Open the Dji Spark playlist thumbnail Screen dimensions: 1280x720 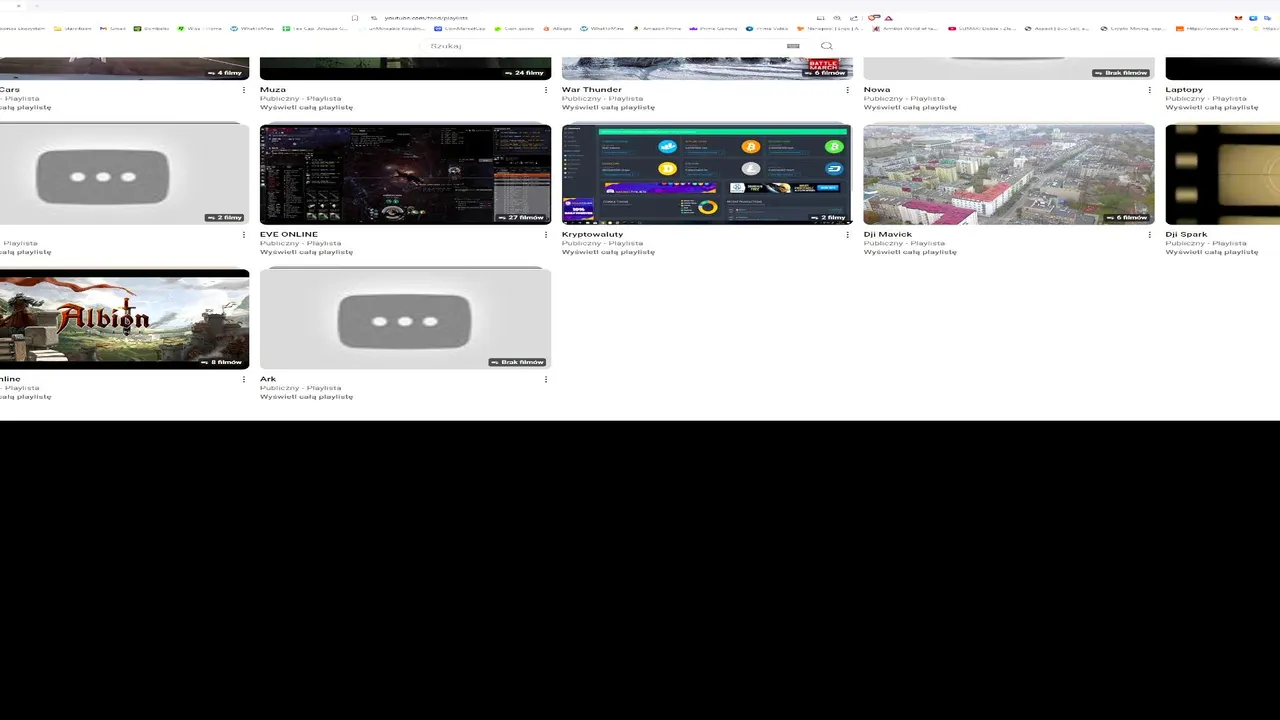pyautogui.click(x=1222, y=174)
